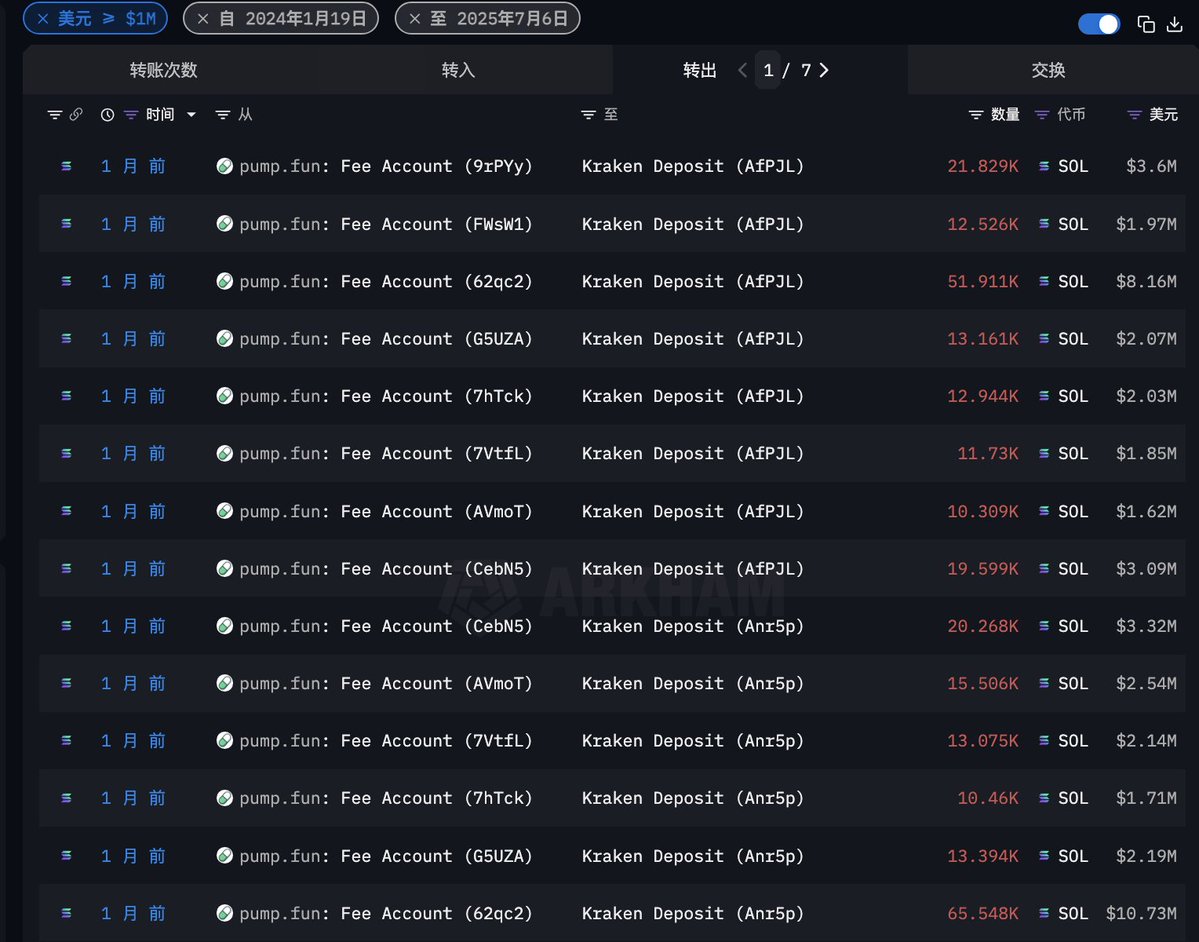Click the clock icon next to 时间
The height and width of the screenshot is (942, 1199).
click(107, 115)
